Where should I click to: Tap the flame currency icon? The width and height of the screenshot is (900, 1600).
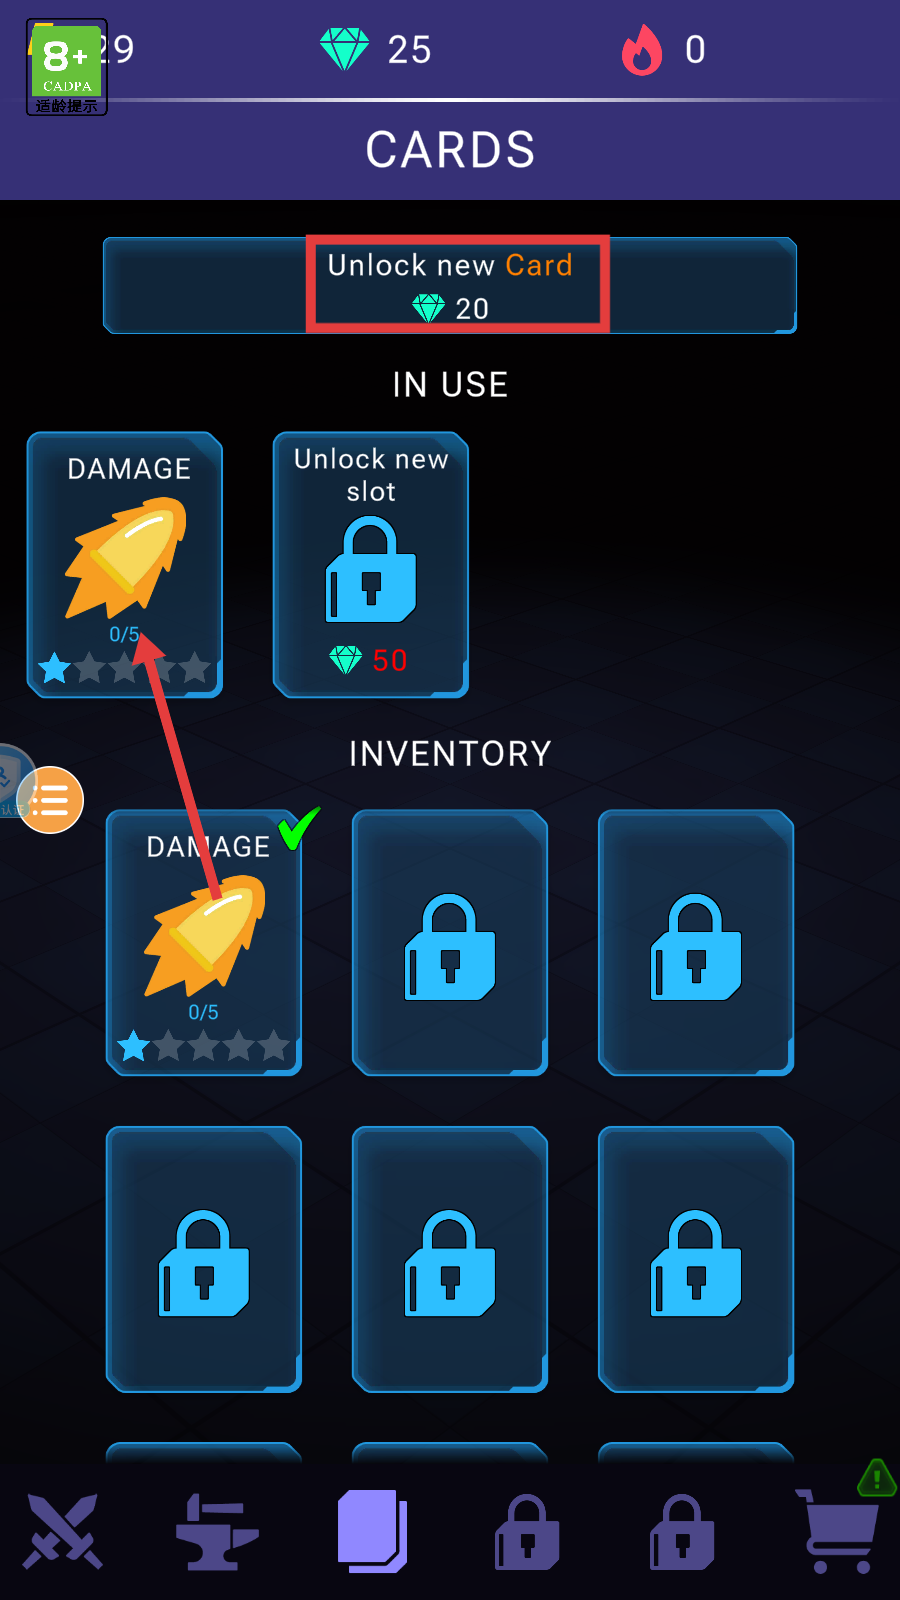click(642, 49)
